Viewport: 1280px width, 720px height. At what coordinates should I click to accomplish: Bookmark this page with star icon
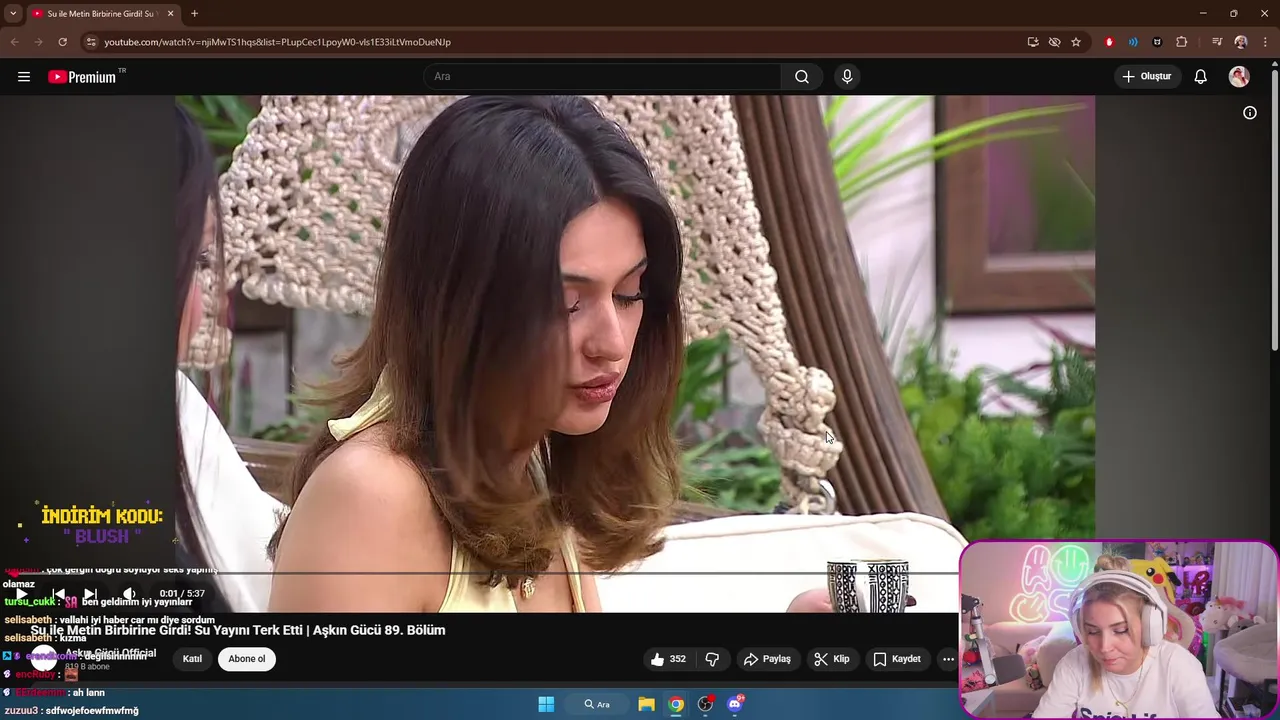click(1076, 42)
